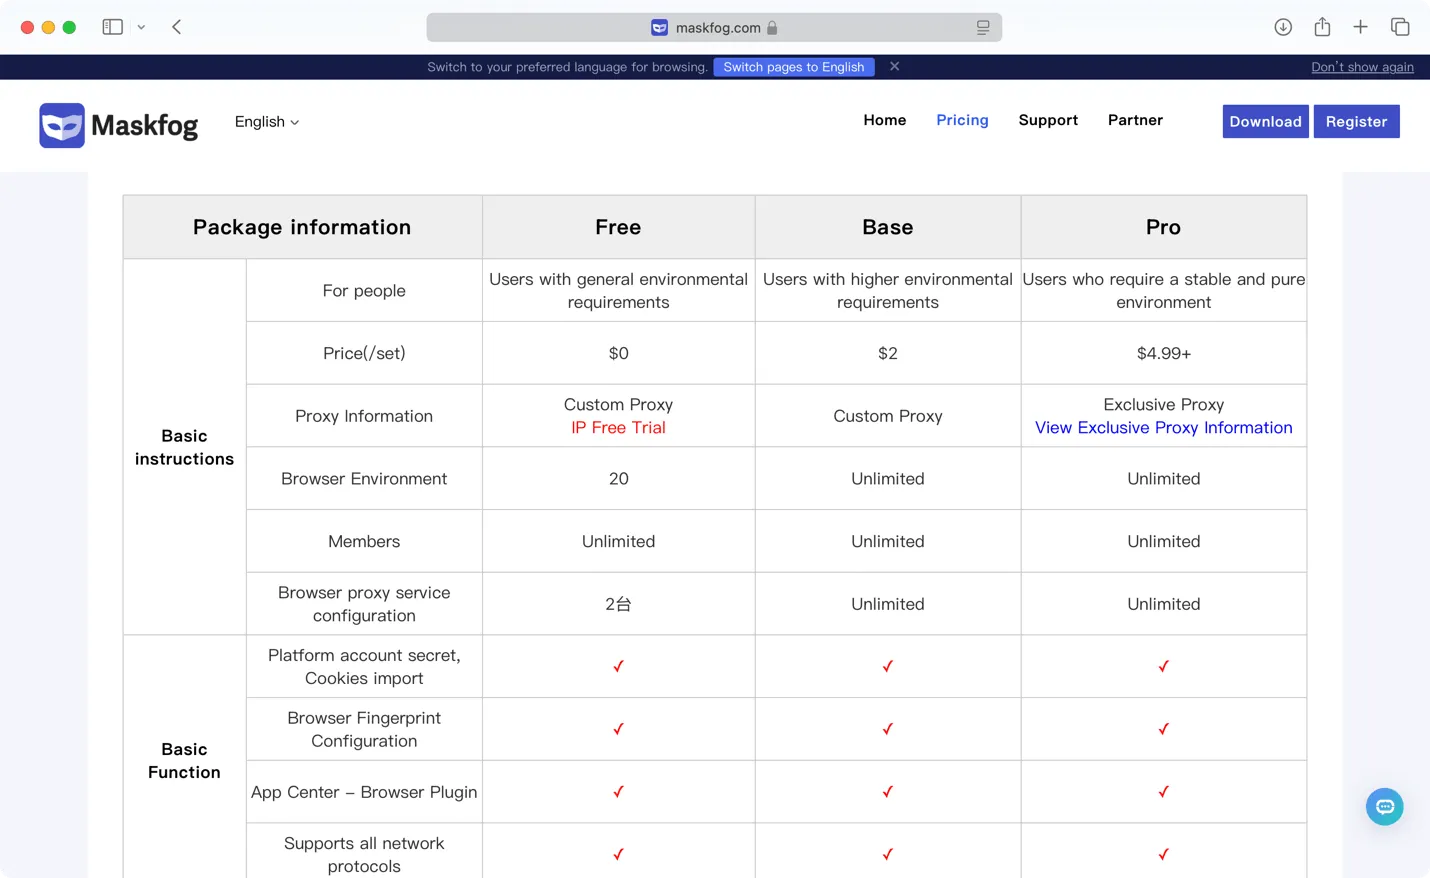Navigate to the Home menu item

click(884, 119)
